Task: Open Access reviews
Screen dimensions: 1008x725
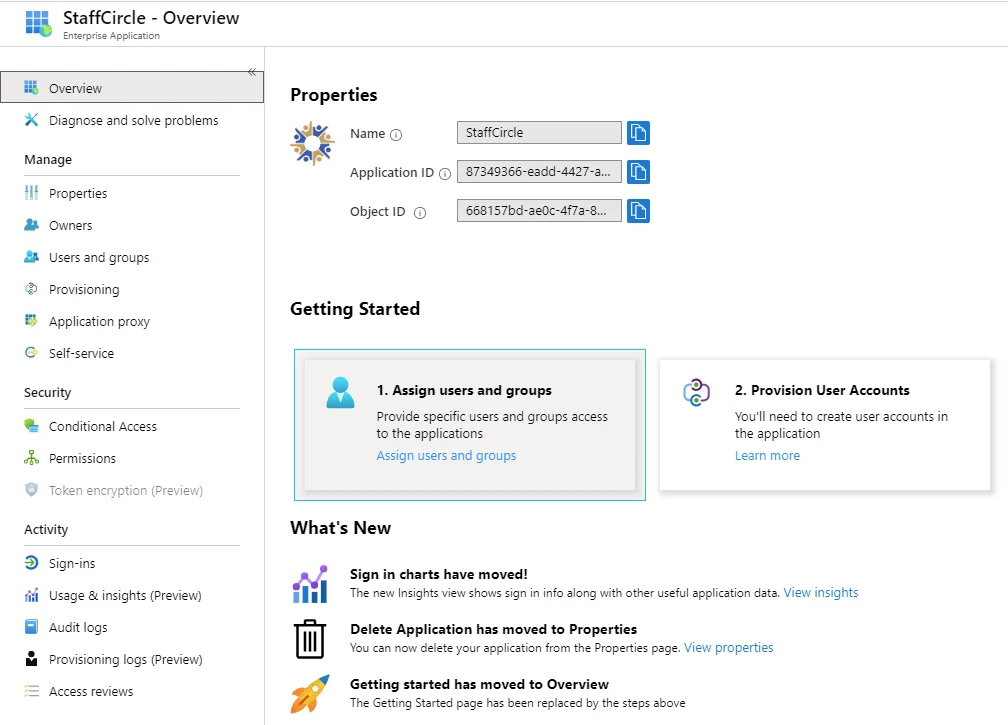Action: (x=91, y=692)
